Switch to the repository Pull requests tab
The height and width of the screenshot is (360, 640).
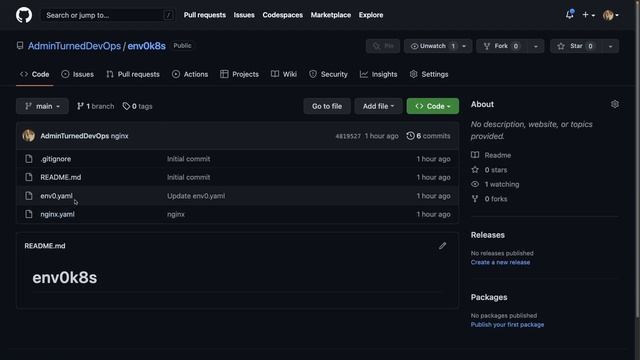(x=133, y=74)
